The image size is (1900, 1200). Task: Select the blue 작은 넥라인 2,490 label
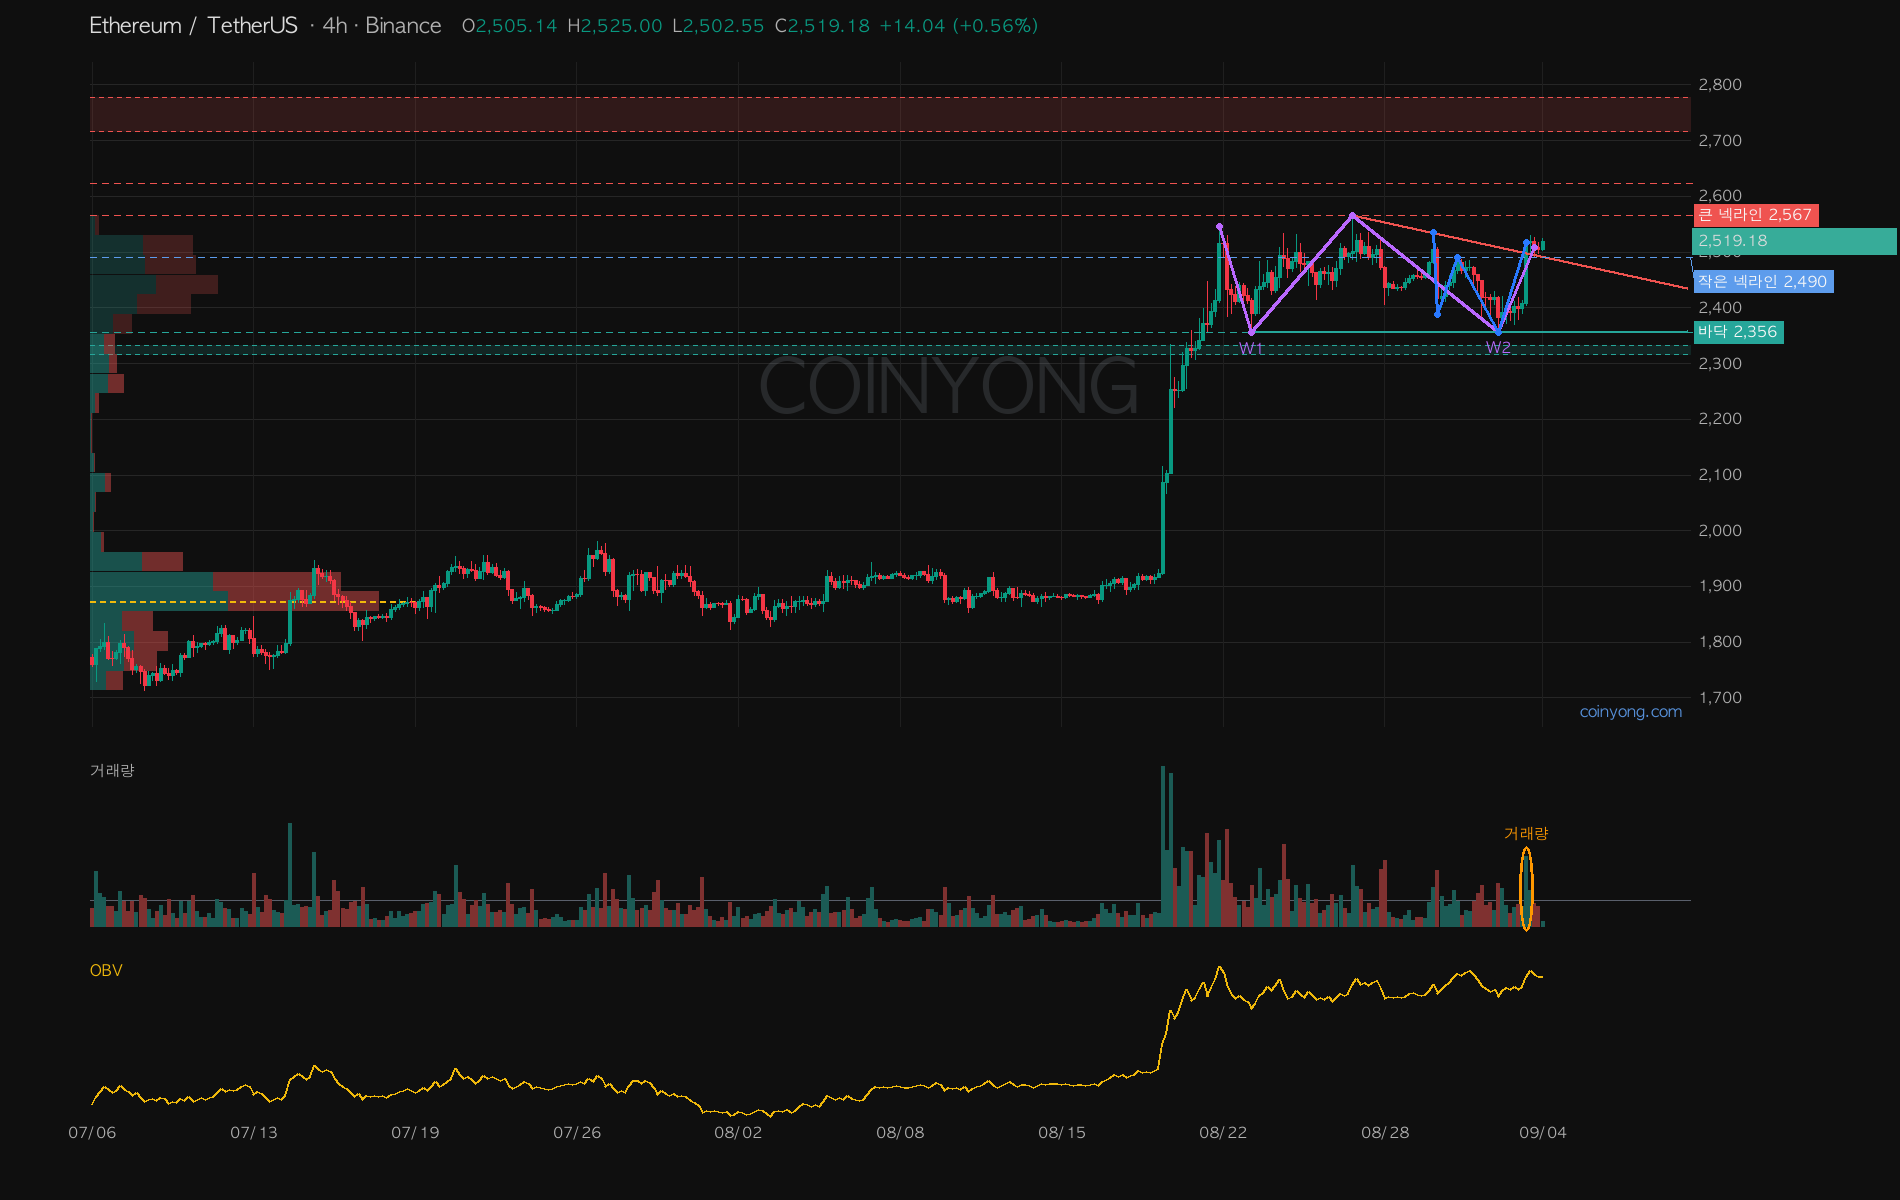pos(1763,282)
